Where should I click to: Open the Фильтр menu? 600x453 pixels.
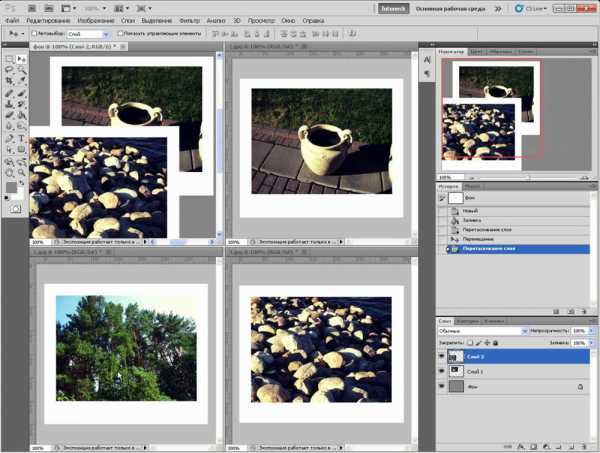point(189,20)
